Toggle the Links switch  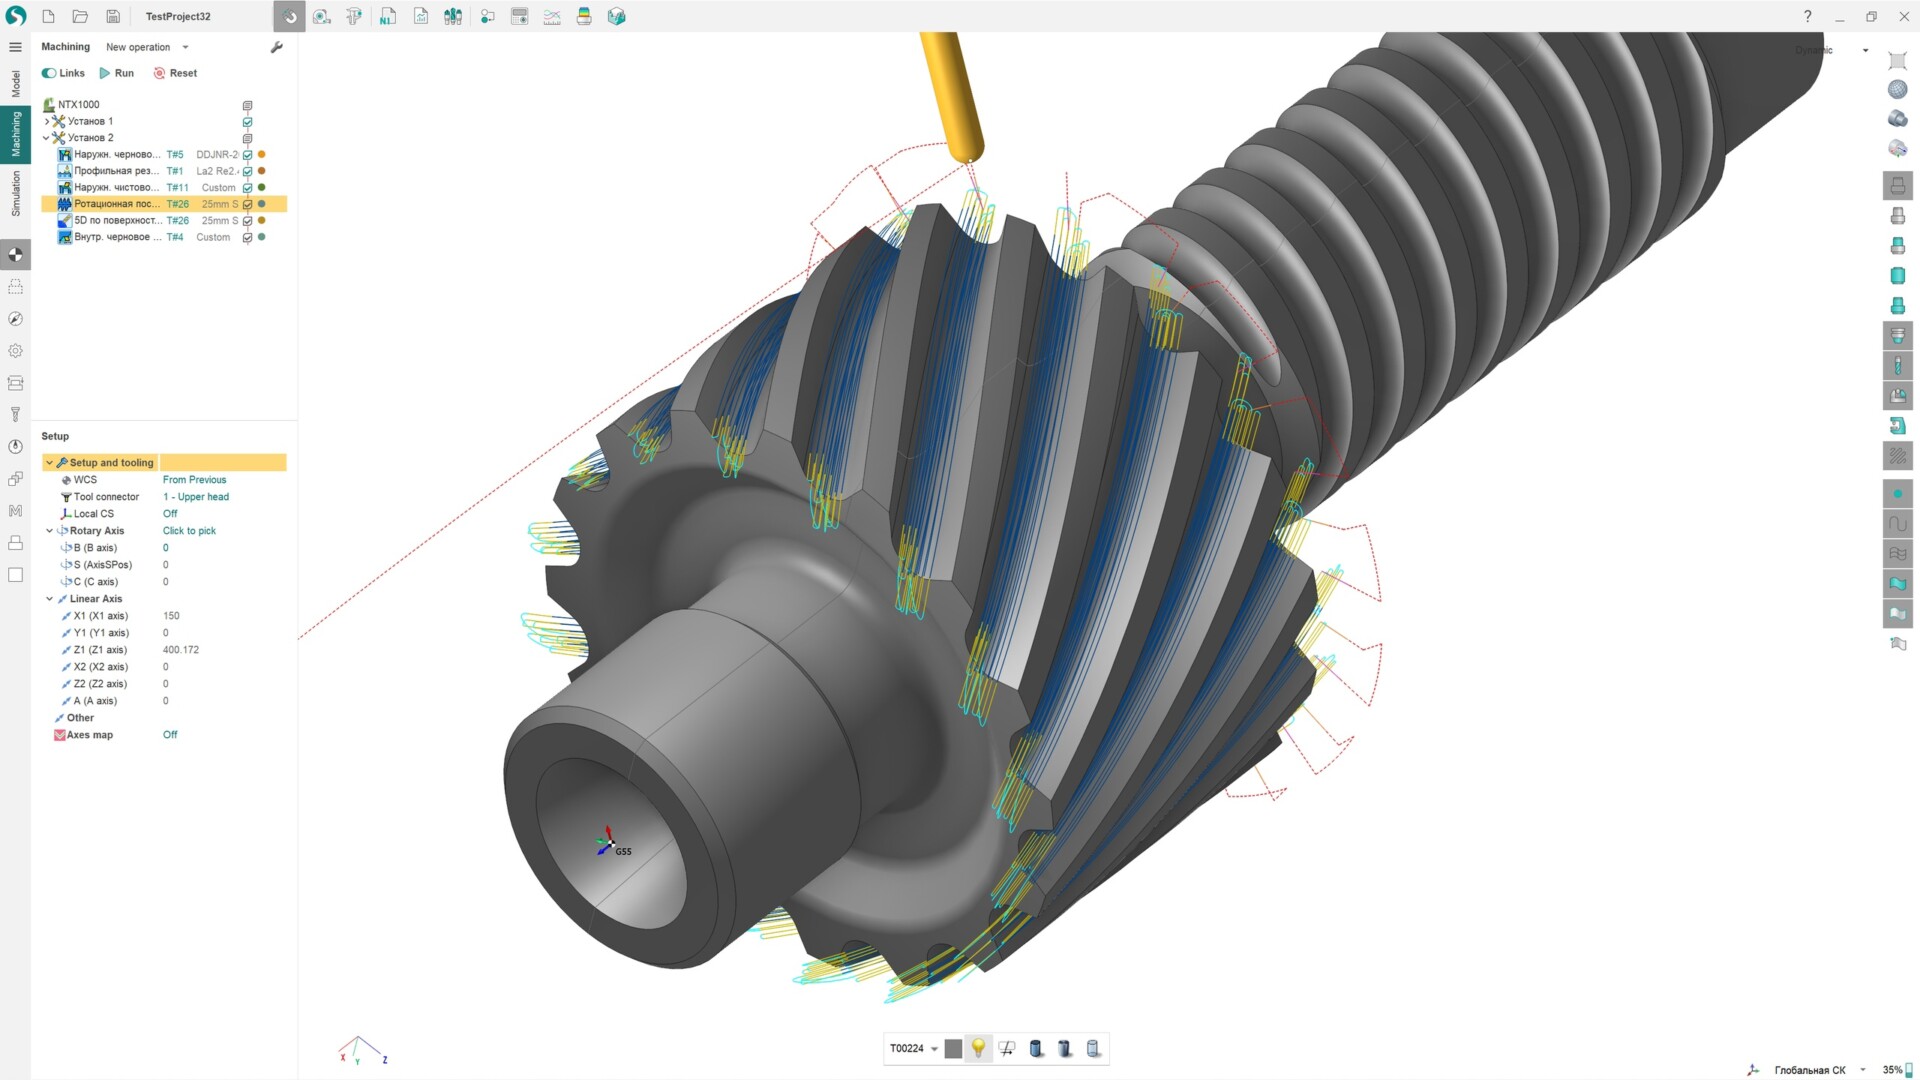[49, 73]
